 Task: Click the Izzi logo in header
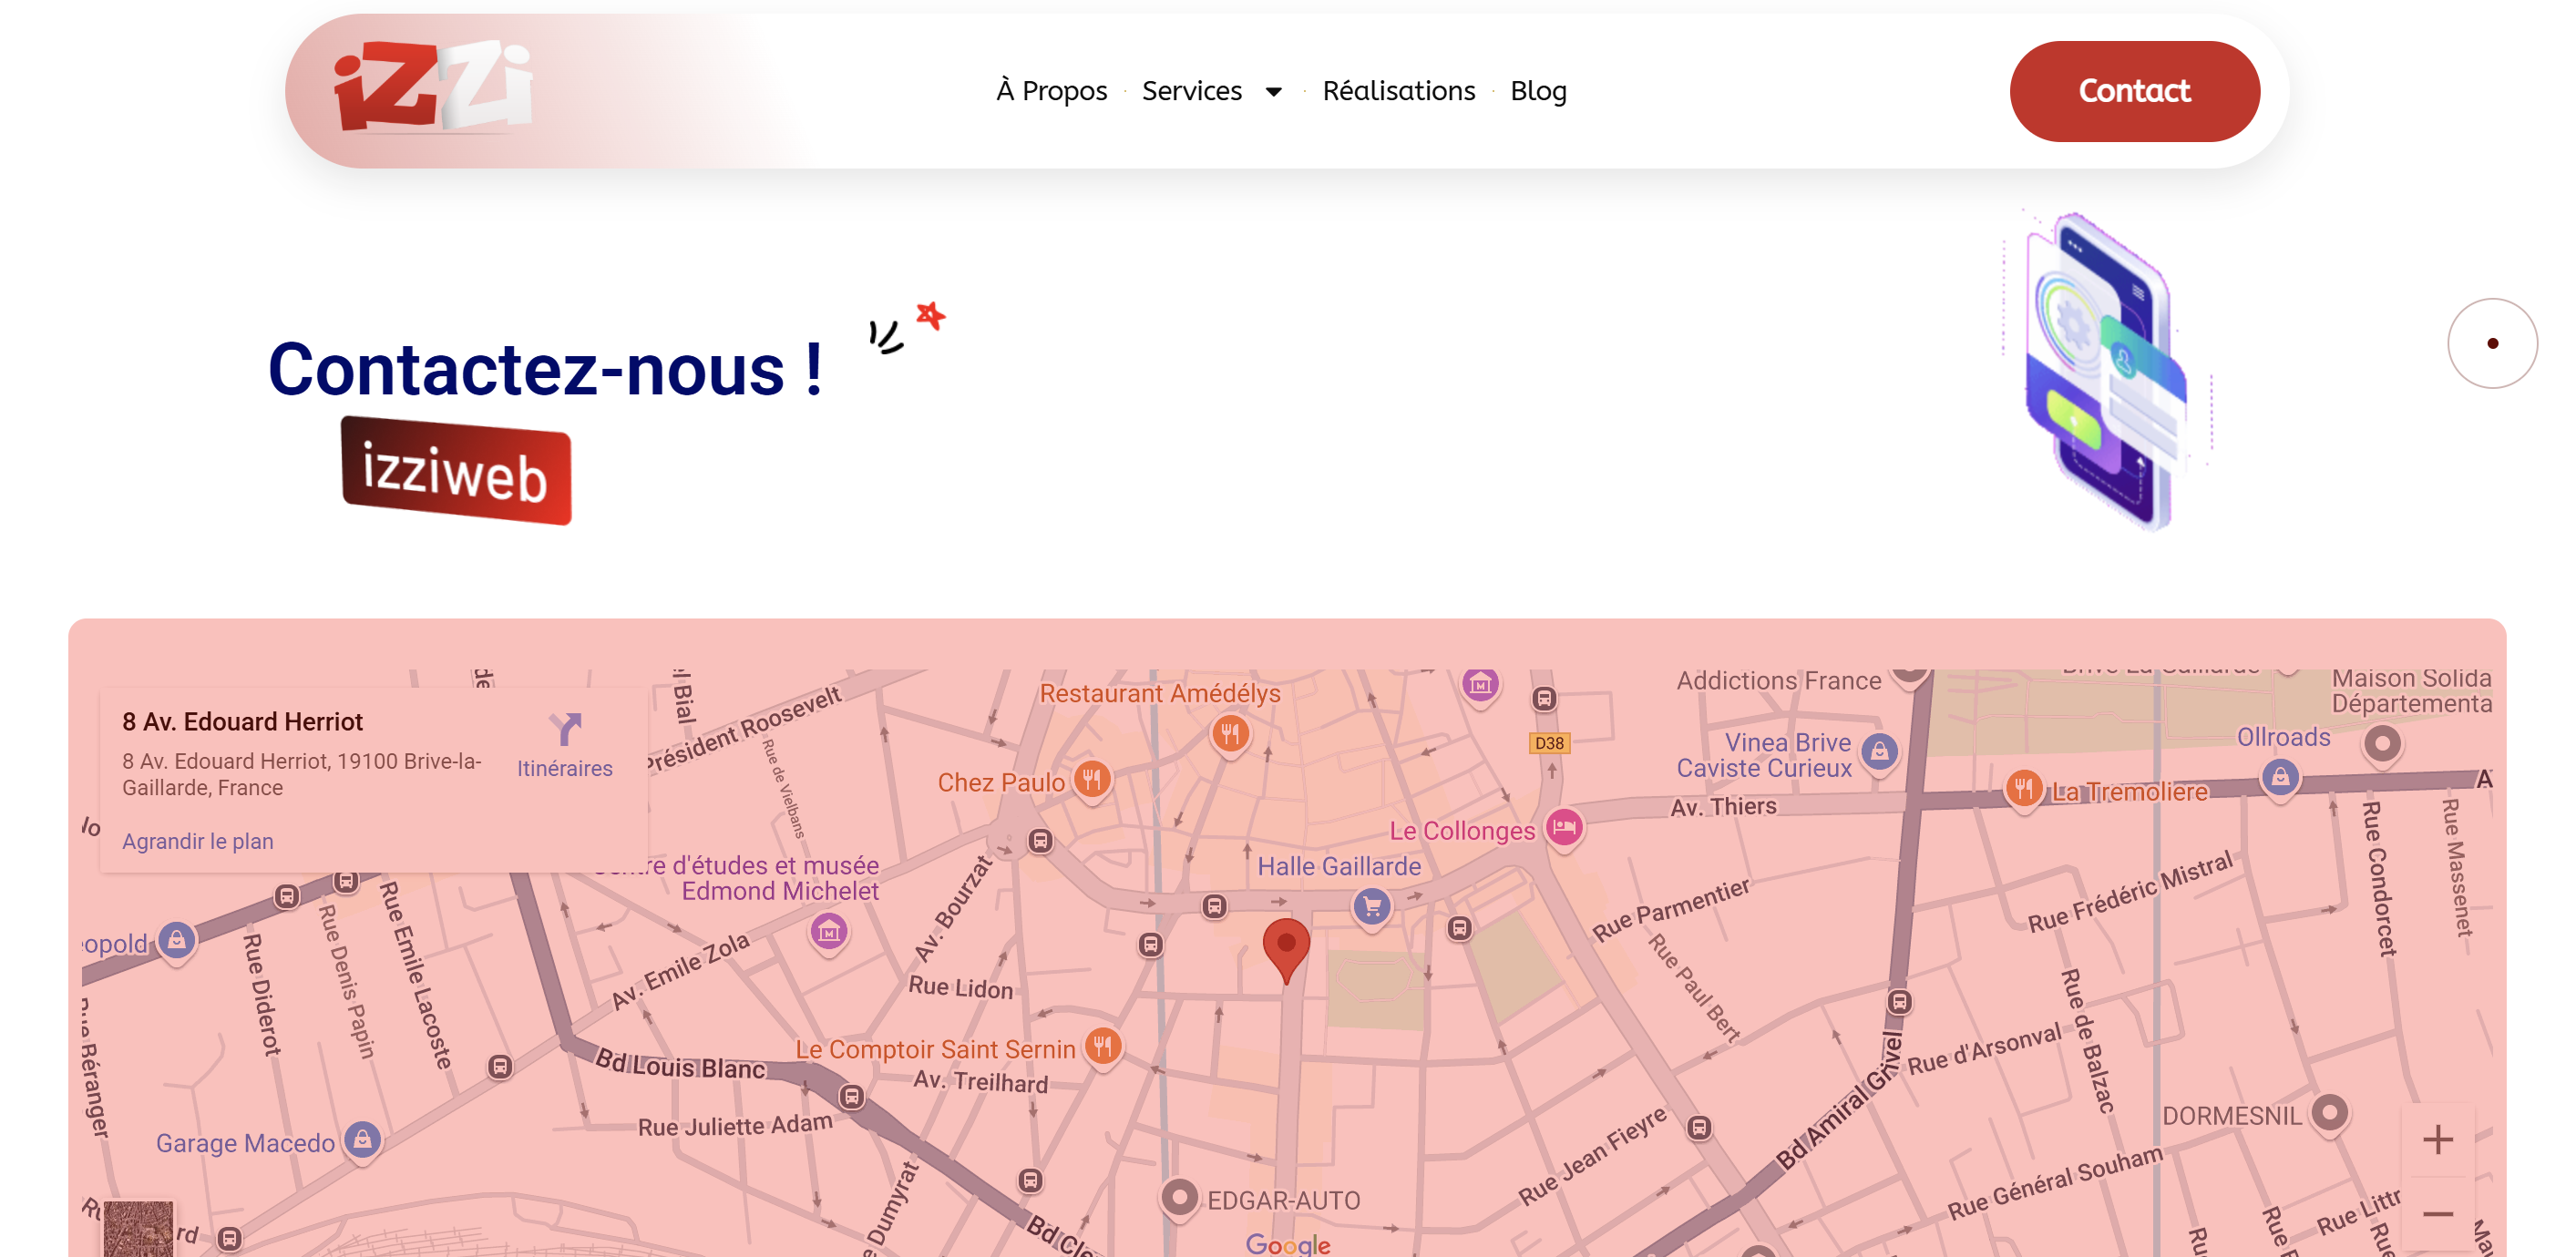[432, 87]
